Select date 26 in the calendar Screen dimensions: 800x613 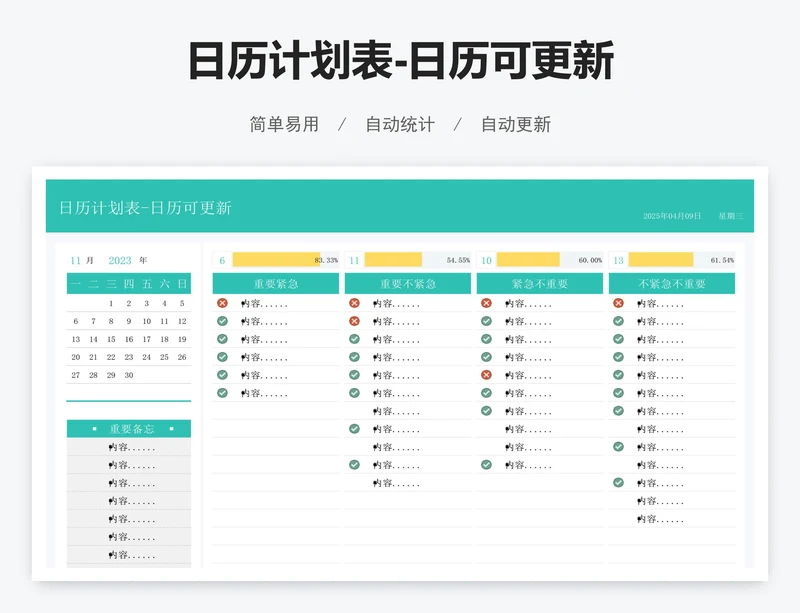(x=182, y=357)
